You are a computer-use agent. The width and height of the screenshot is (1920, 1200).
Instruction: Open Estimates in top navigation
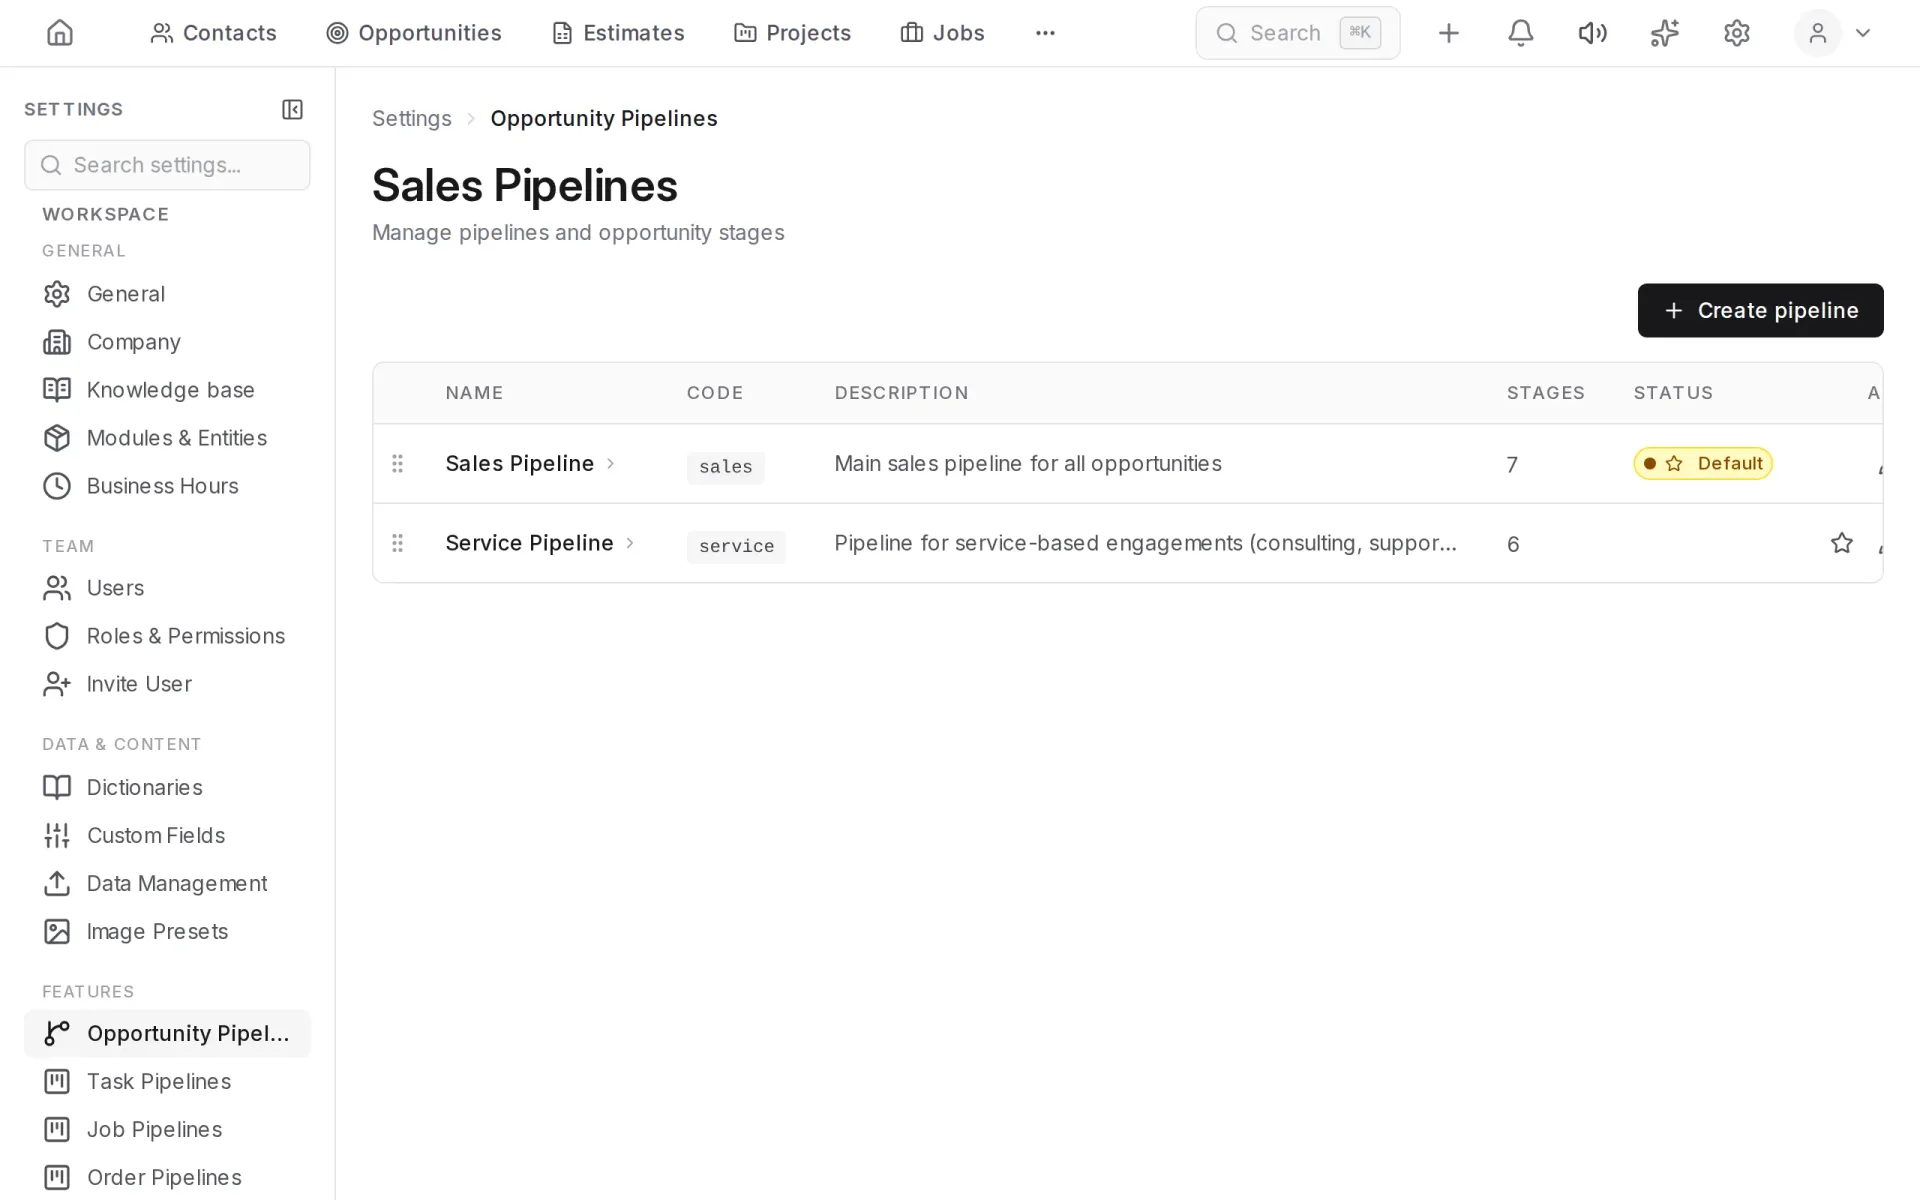tap(618, 33)
